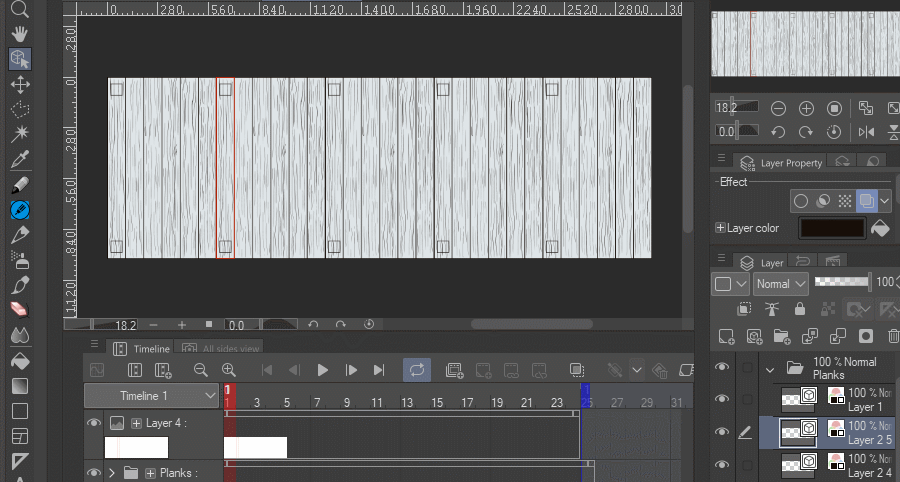Screen dimensions: 900x482
Task: Select the Auto select magic wand tool
Action: [20, 134]
